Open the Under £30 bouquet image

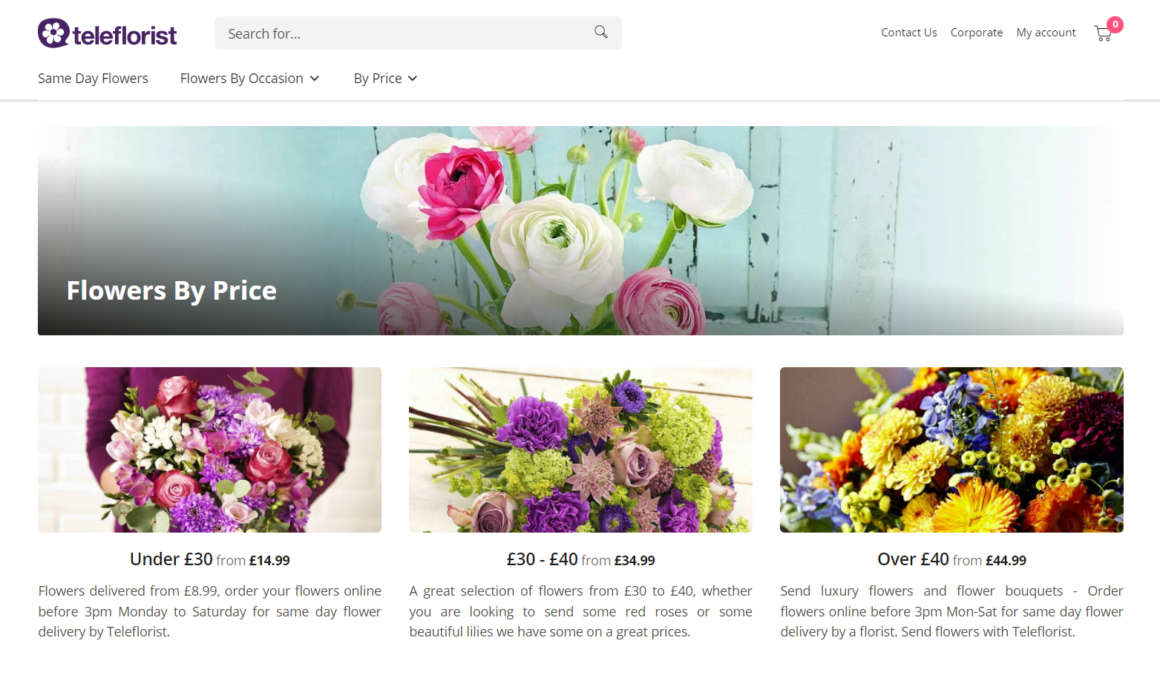(x=210, y=450)
